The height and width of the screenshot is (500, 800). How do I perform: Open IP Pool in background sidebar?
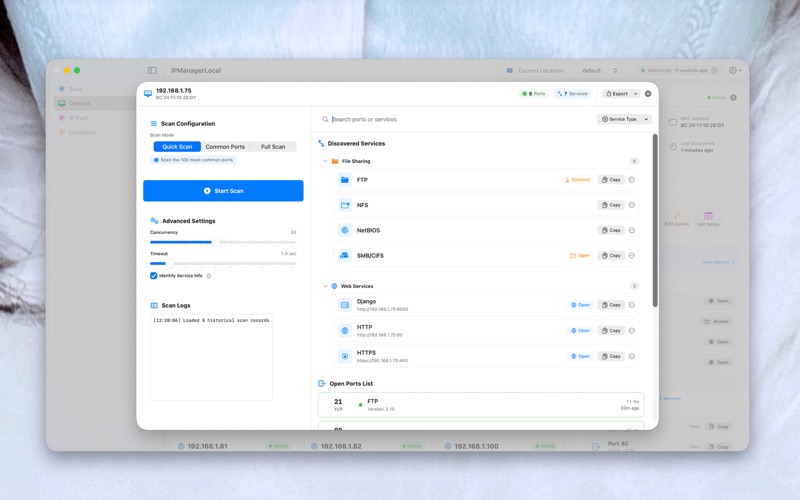click(x=78, y=118)
